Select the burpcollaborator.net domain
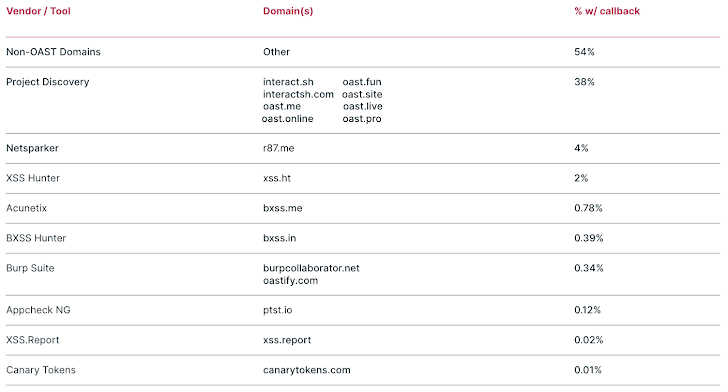 point(311,268)
